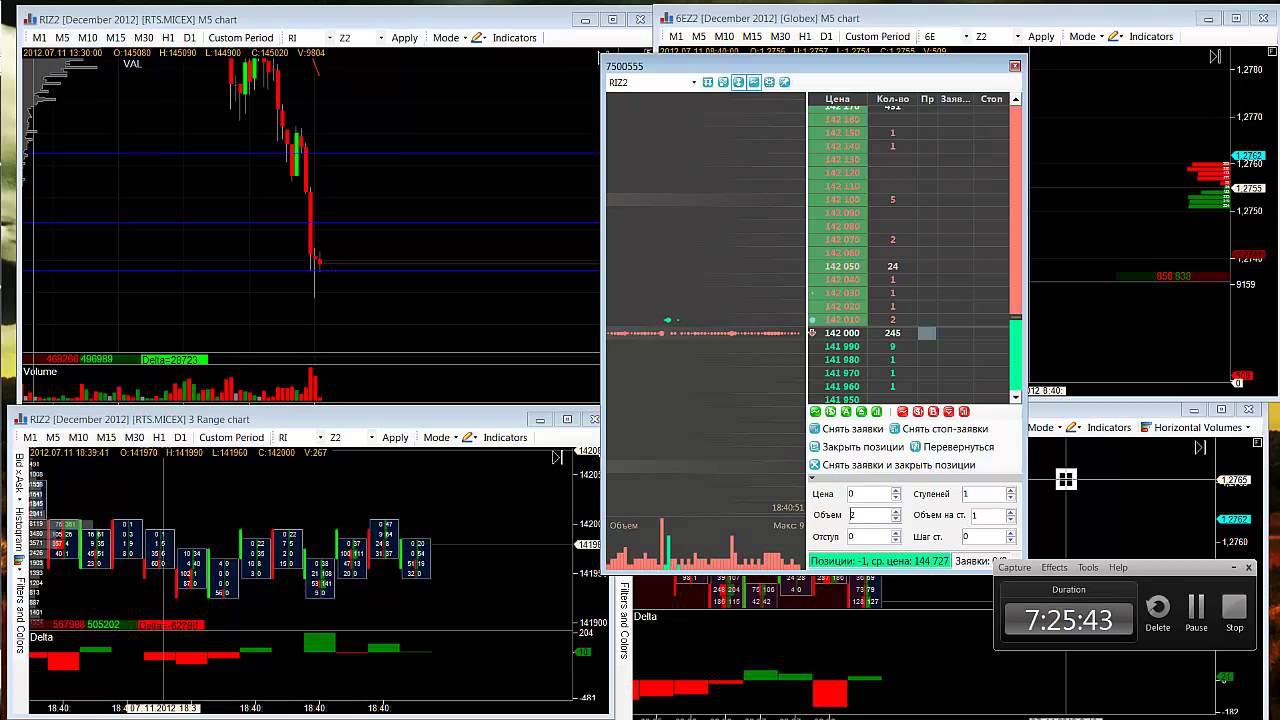This screenshot has width=1280, height=720.
Task: Click scroll-to-end arrow on 6EZ2 chart
Action: click(x=1215, y=57)
